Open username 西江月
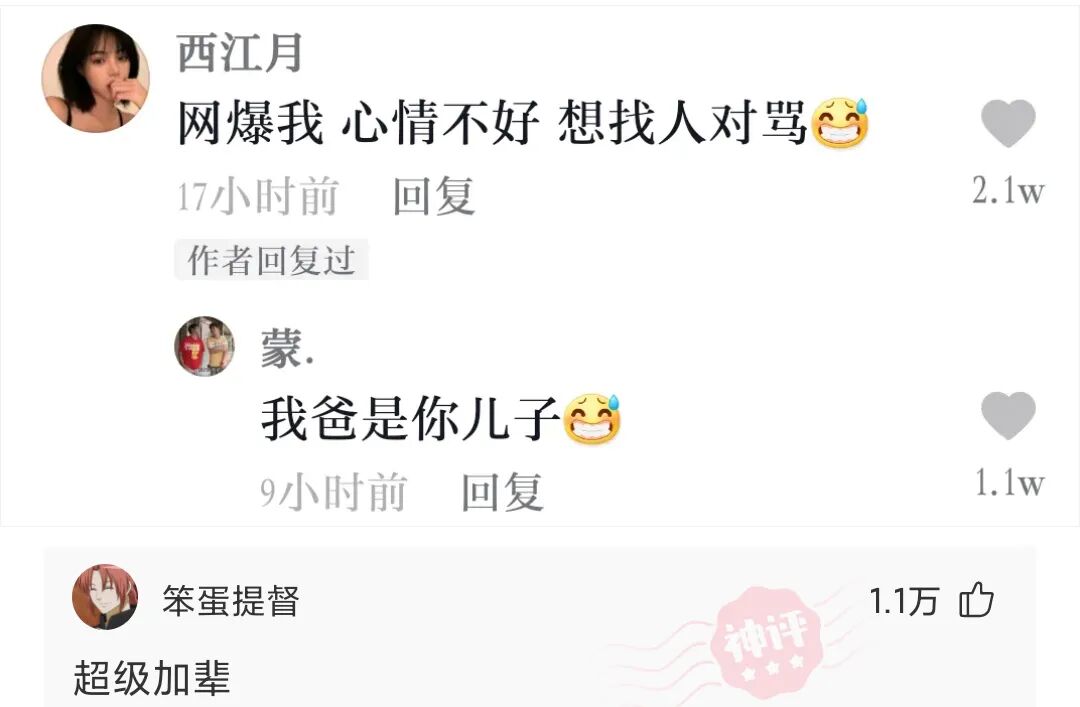The image size is (1080, 707). (x=240, y=53)
